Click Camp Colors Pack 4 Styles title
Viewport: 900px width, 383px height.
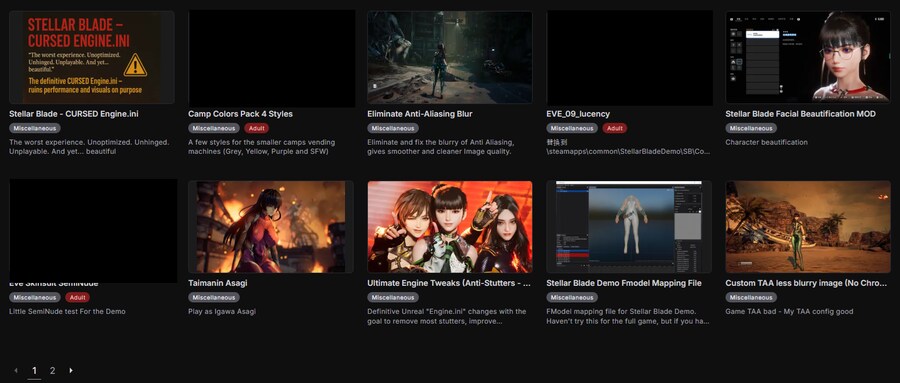click(240, 114)
